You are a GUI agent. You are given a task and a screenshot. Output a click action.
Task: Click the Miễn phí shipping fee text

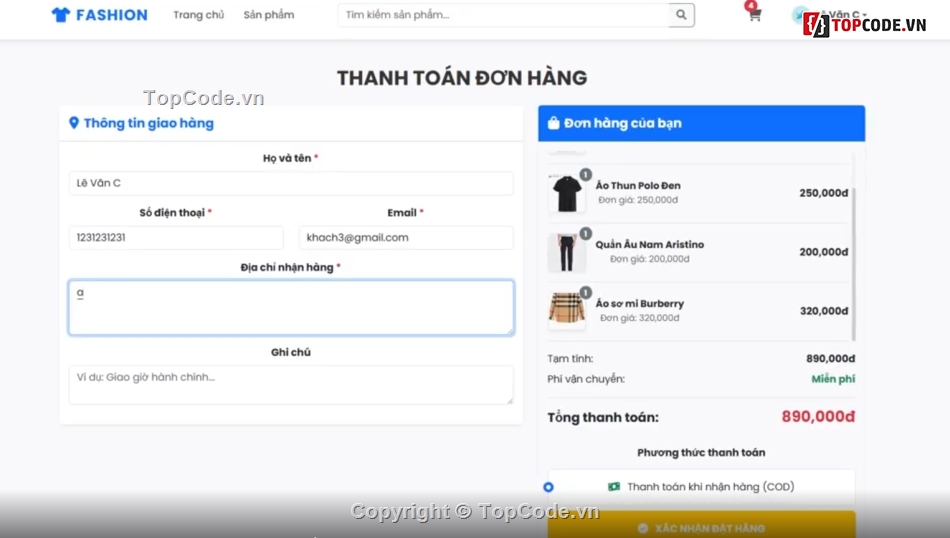coord(833,379)
